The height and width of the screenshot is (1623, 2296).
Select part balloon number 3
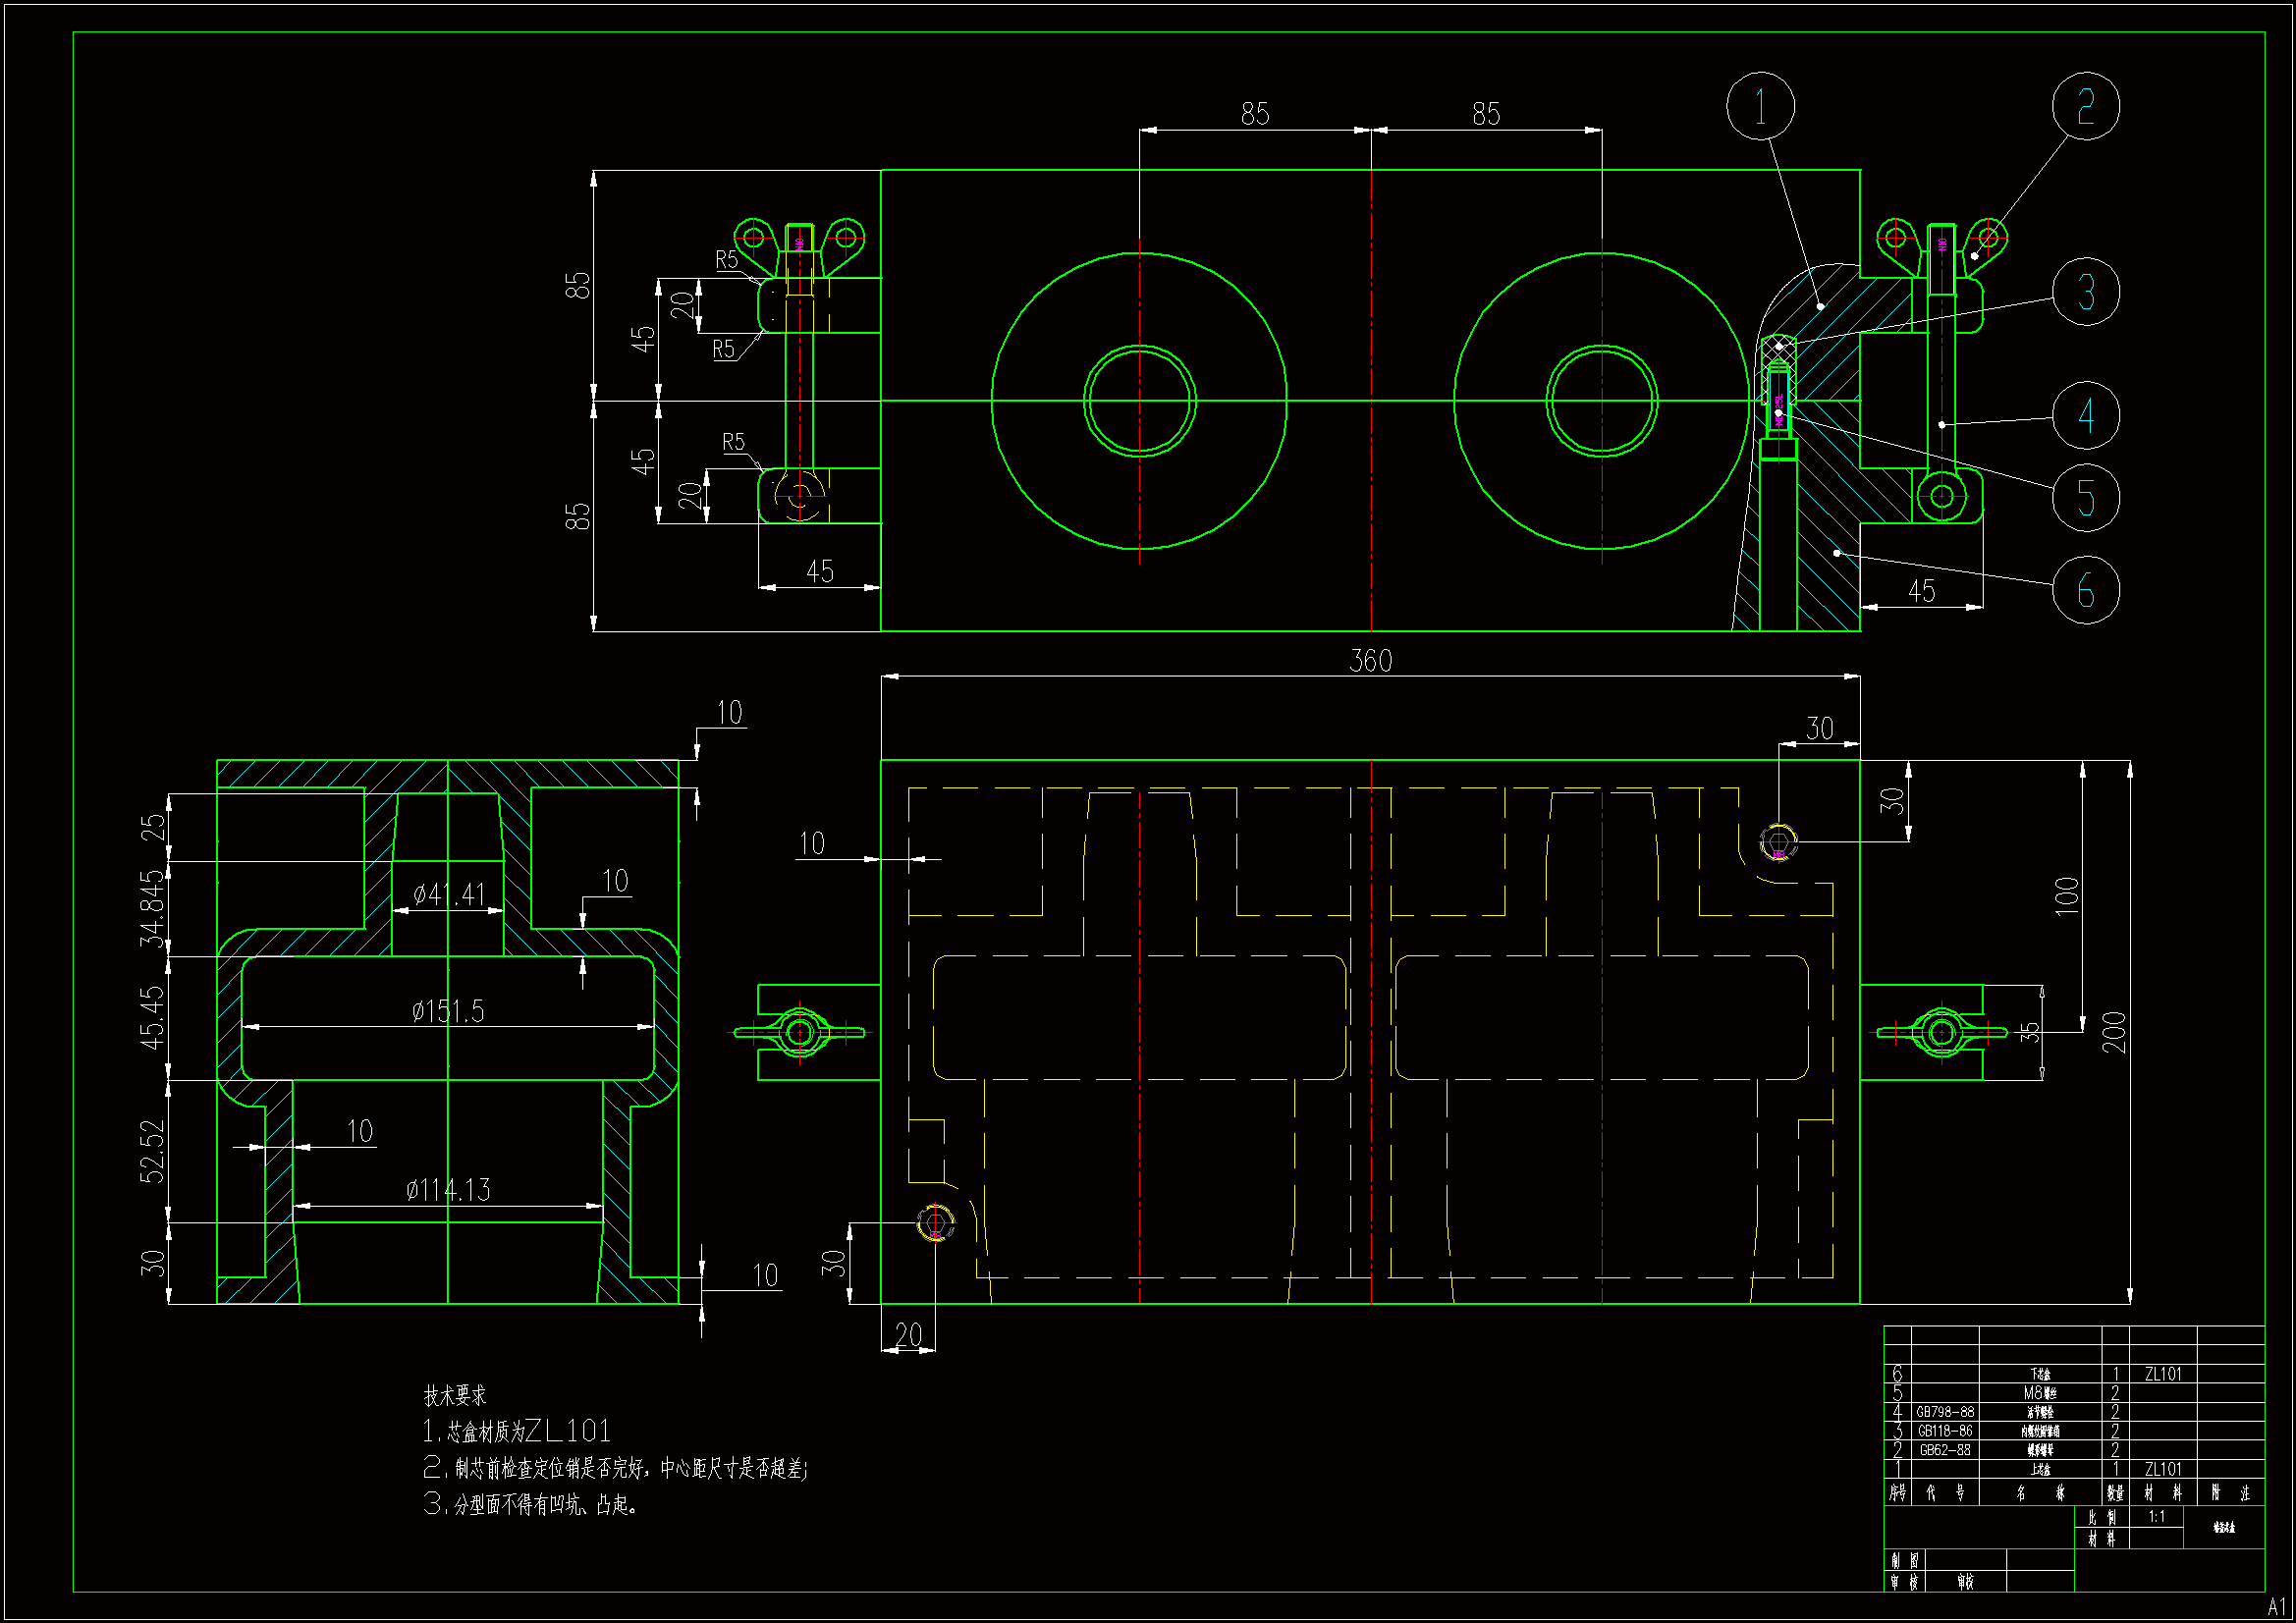tap(2085, 292)
